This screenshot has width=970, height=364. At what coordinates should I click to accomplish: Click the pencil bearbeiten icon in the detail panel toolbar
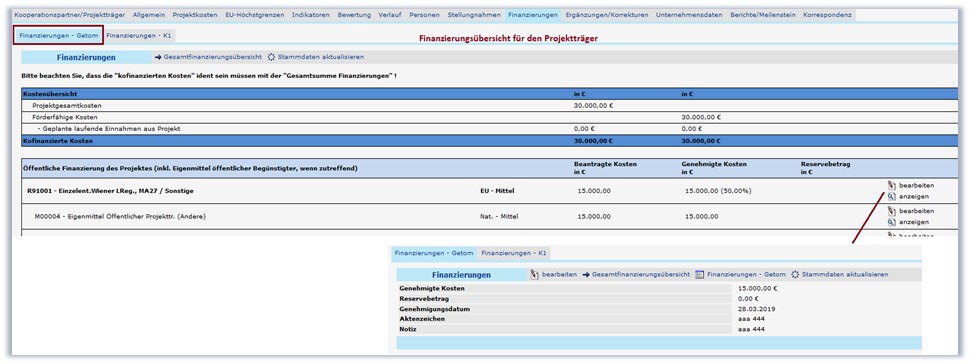tap(535, 274)
